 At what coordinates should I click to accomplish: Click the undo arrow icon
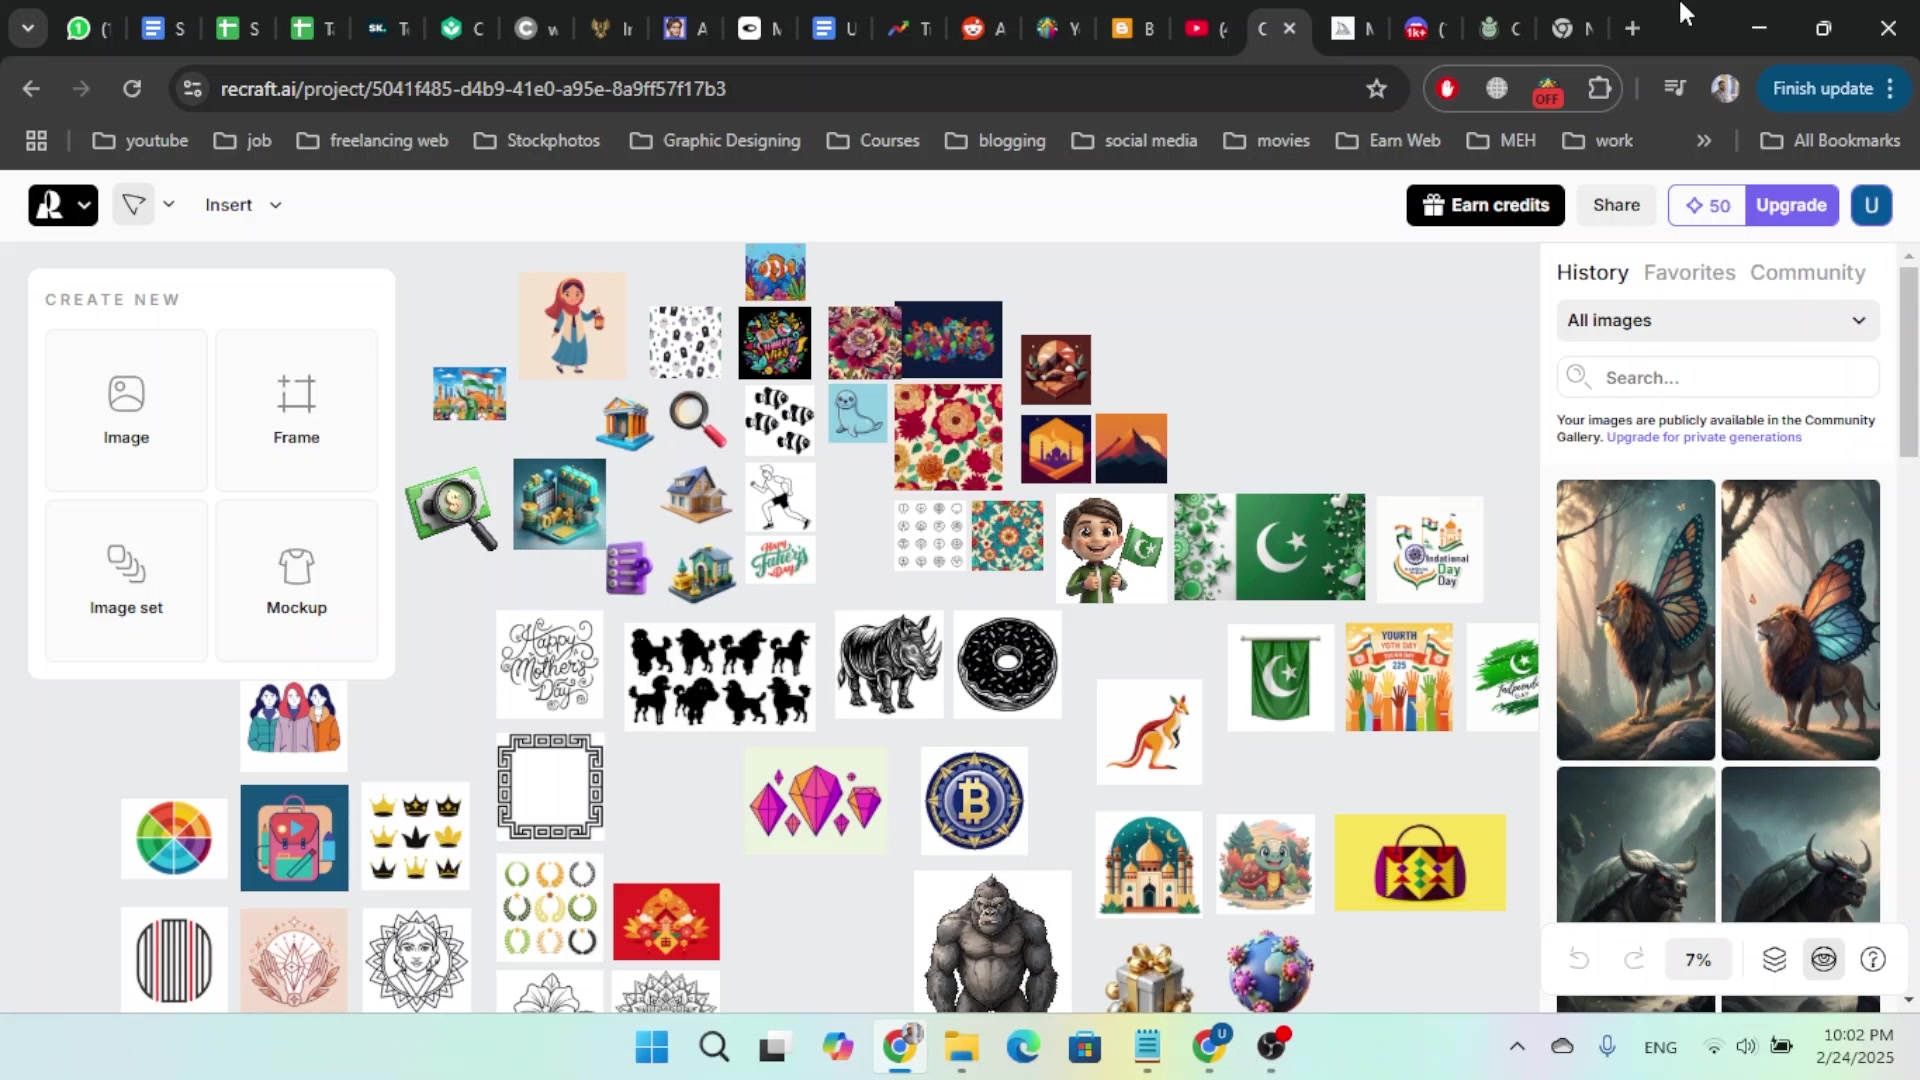1579,960
